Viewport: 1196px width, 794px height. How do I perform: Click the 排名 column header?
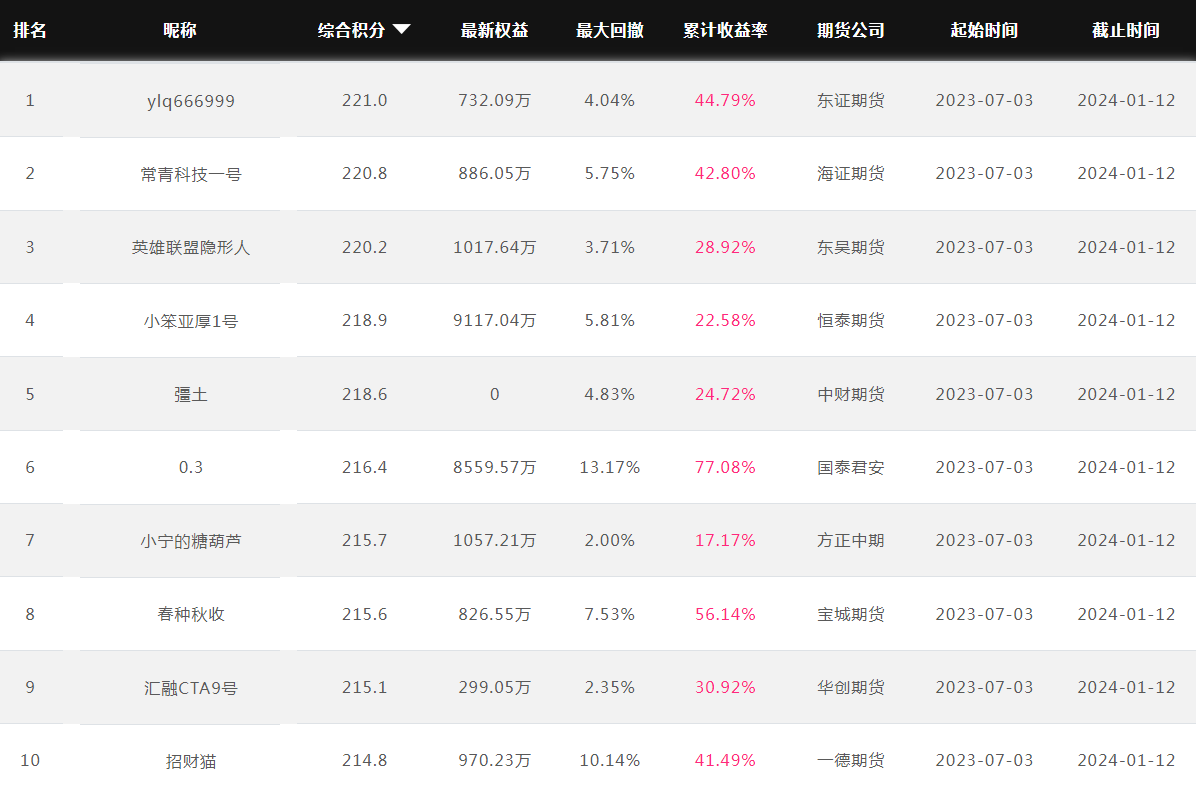30,31
